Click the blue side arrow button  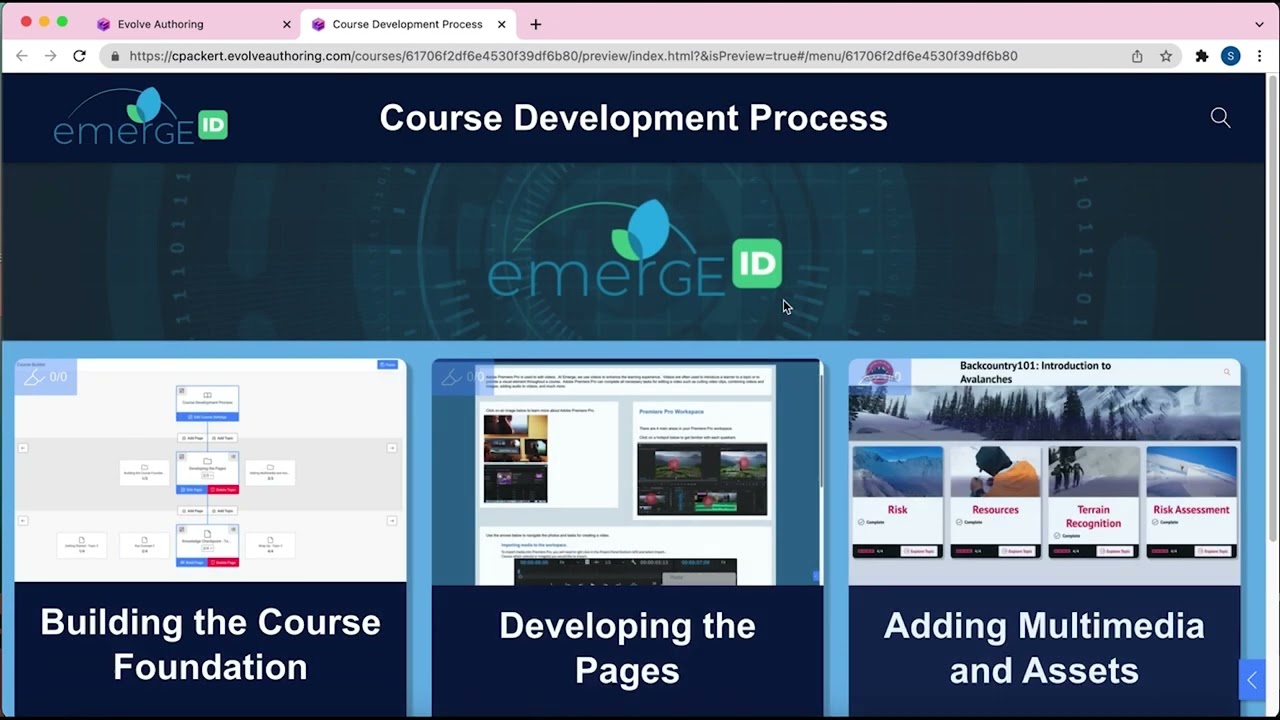click(x=1252, y=680)
